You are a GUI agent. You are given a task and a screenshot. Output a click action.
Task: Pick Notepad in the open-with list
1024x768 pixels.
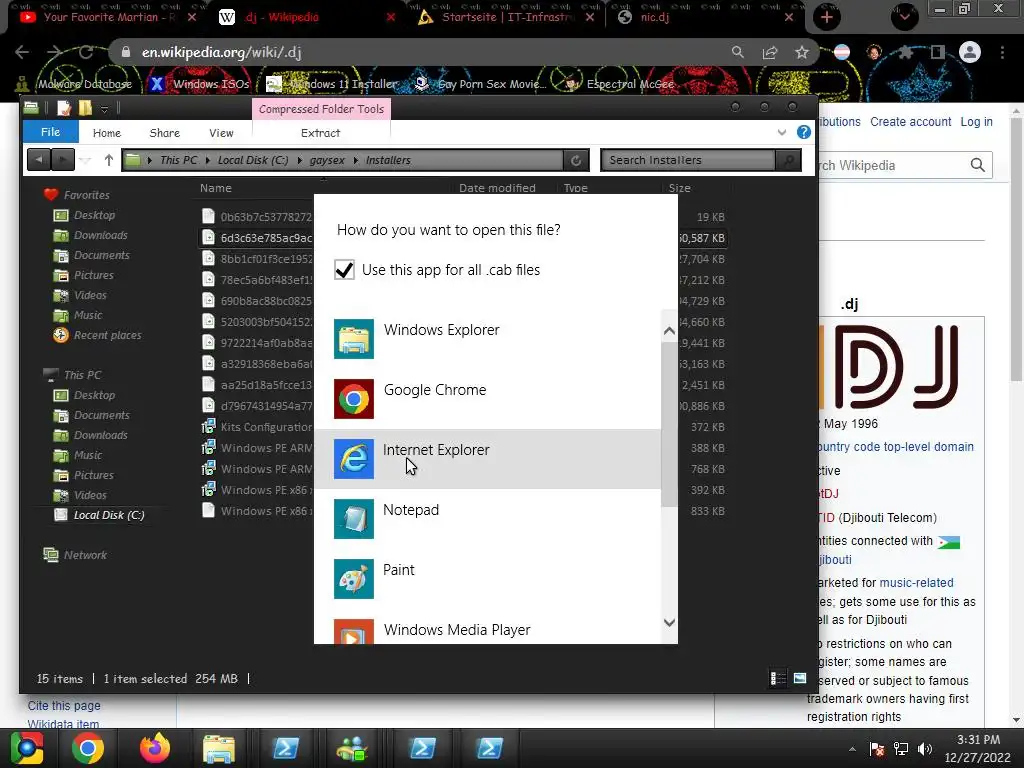pyautogui.click(x=487, y=519)
